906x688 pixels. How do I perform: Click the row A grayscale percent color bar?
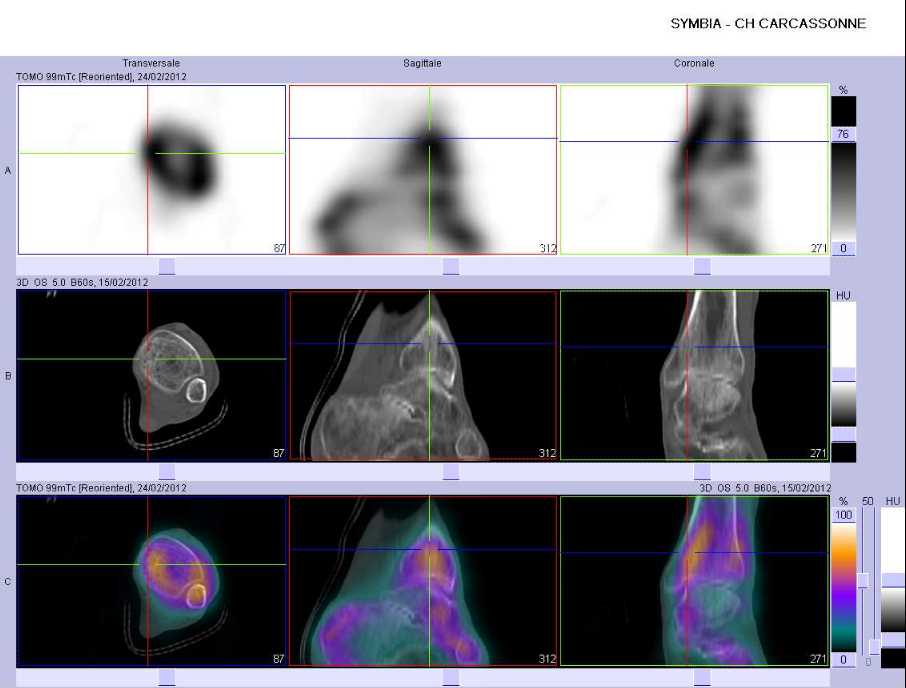pyautogui.click(x=844, y=191)
